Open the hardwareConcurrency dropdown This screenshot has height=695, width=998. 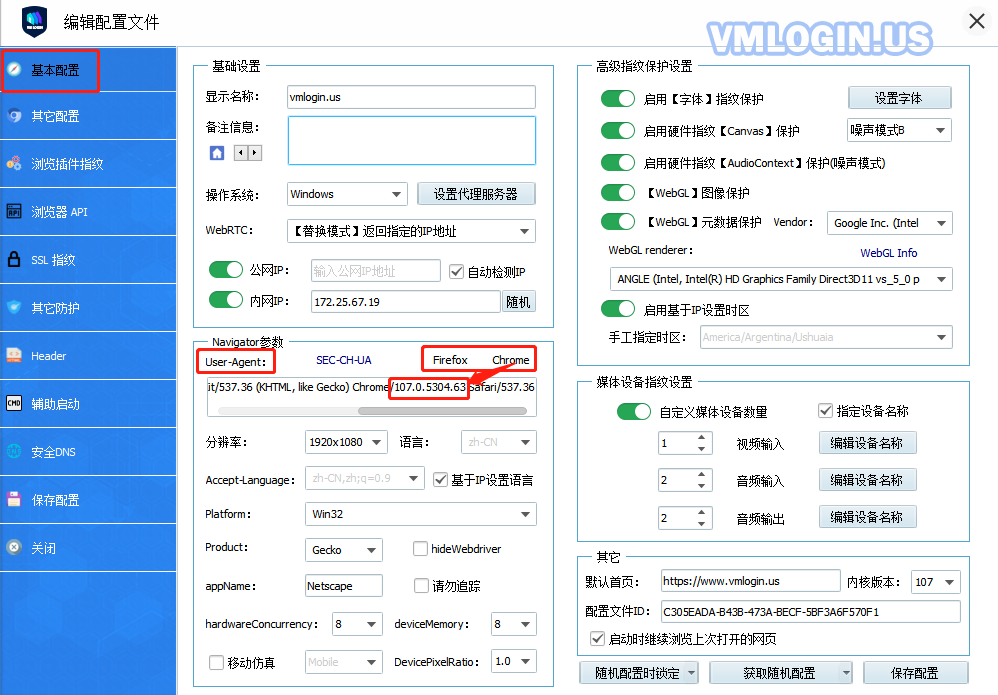pyautogui.click(x=357, y=624)
